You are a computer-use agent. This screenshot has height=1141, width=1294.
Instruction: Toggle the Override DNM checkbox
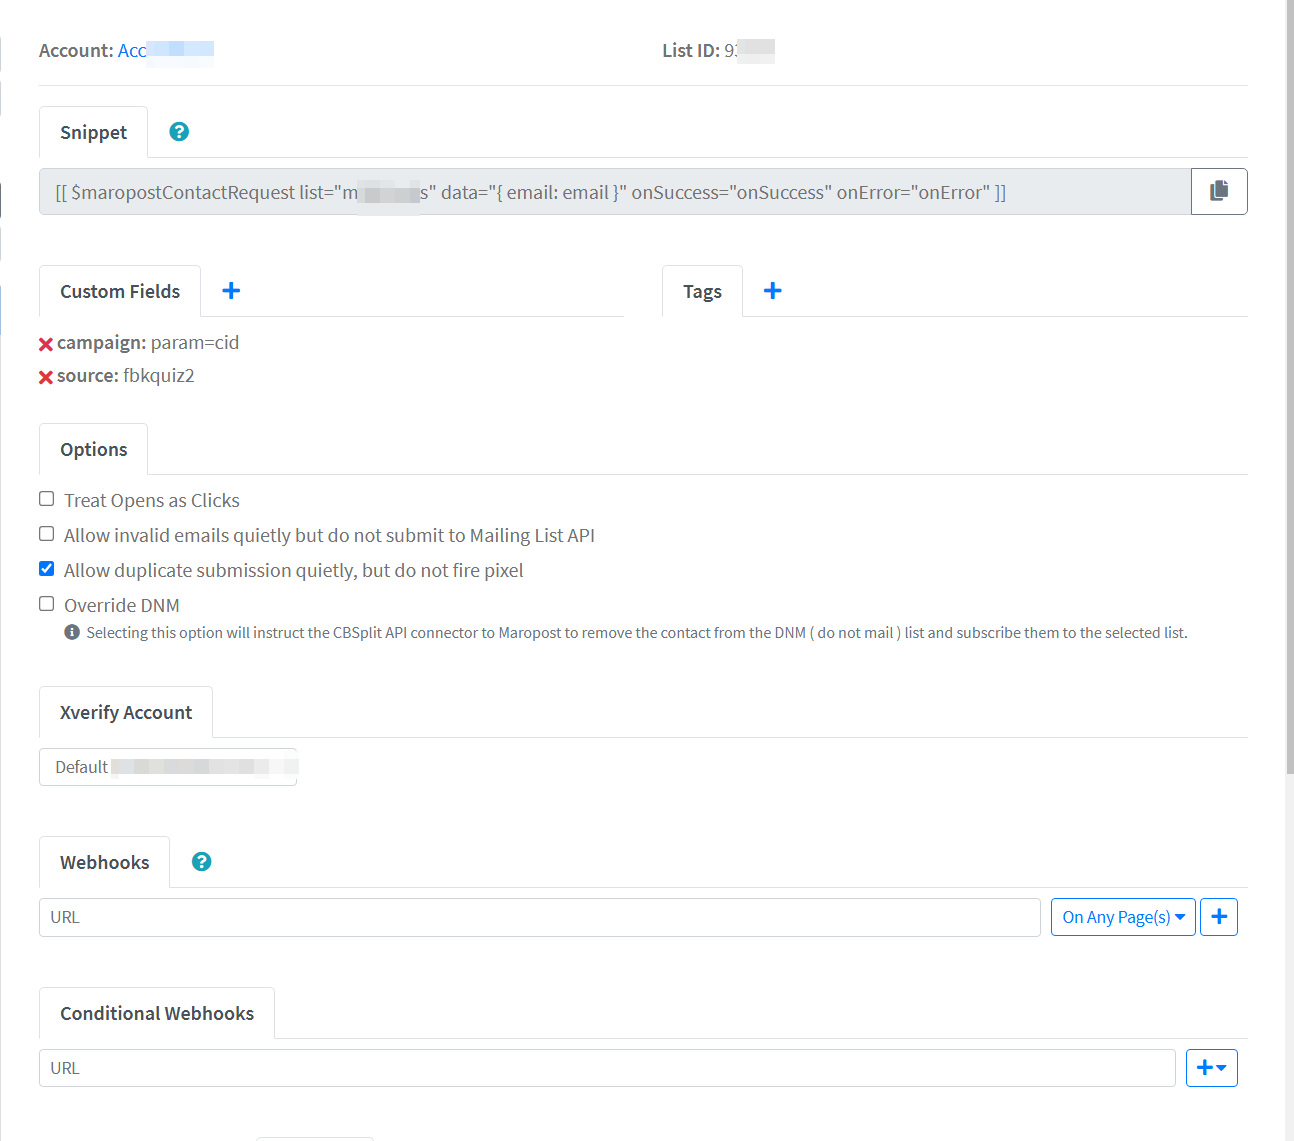47,604
